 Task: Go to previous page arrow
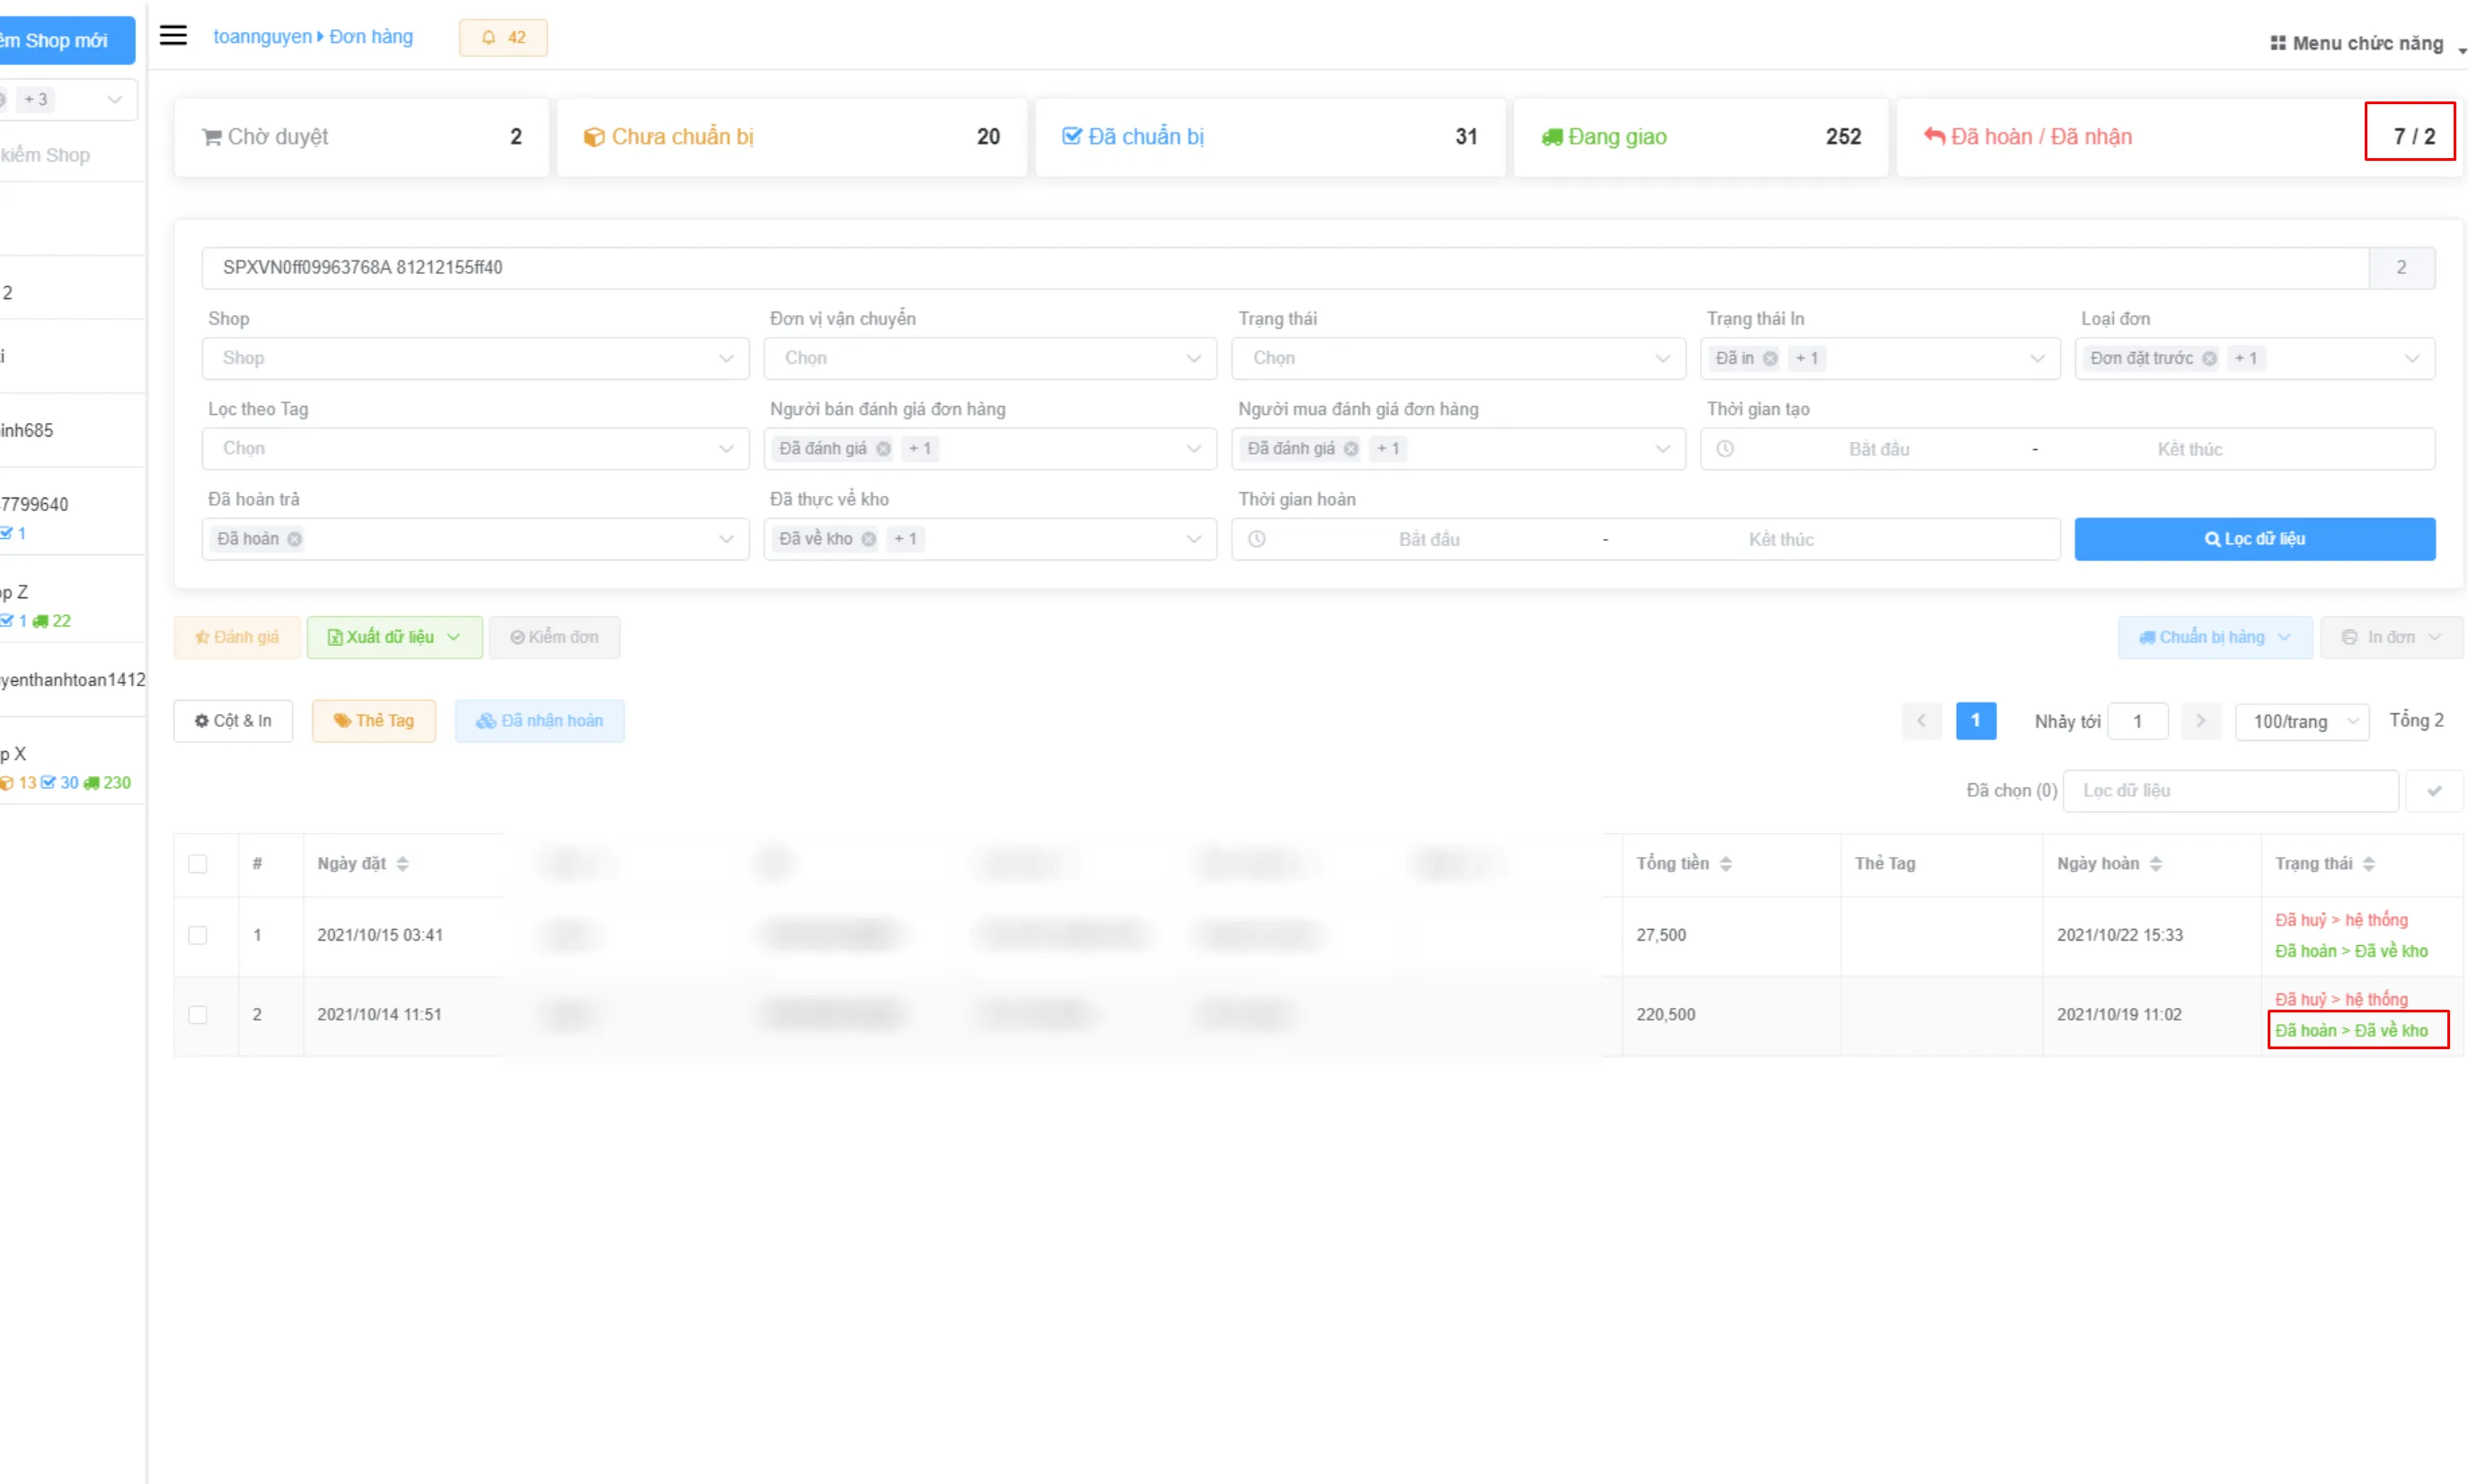[x=1921, y=721]
